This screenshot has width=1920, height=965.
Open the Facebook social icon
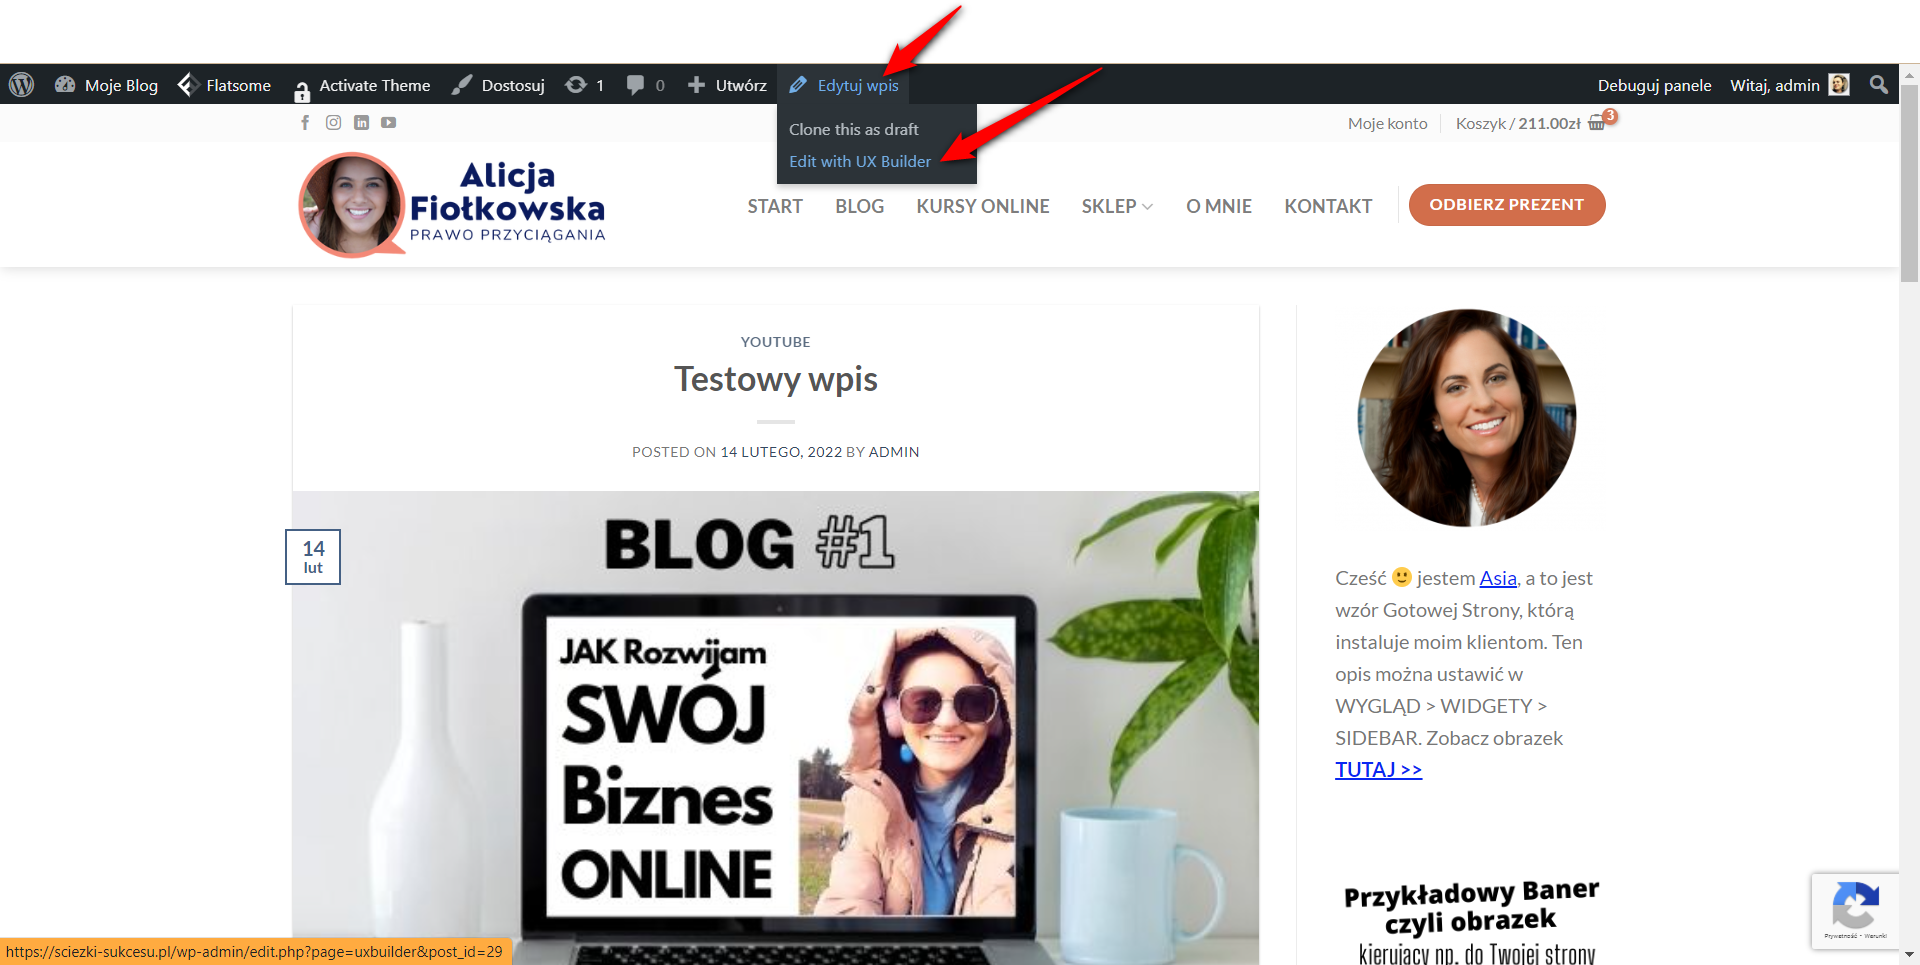(x=305, y=122)
